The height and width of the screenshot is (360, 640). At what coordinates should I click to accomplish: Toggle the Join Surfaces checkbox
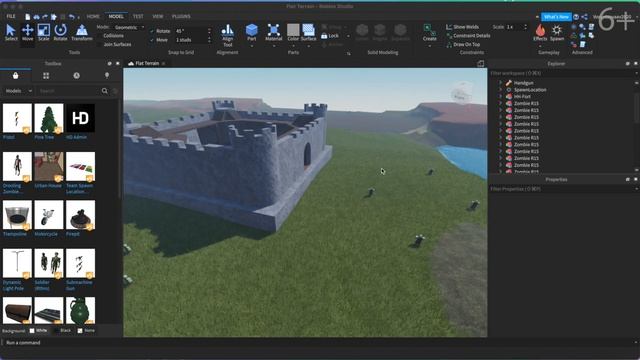tap(100, 44)
